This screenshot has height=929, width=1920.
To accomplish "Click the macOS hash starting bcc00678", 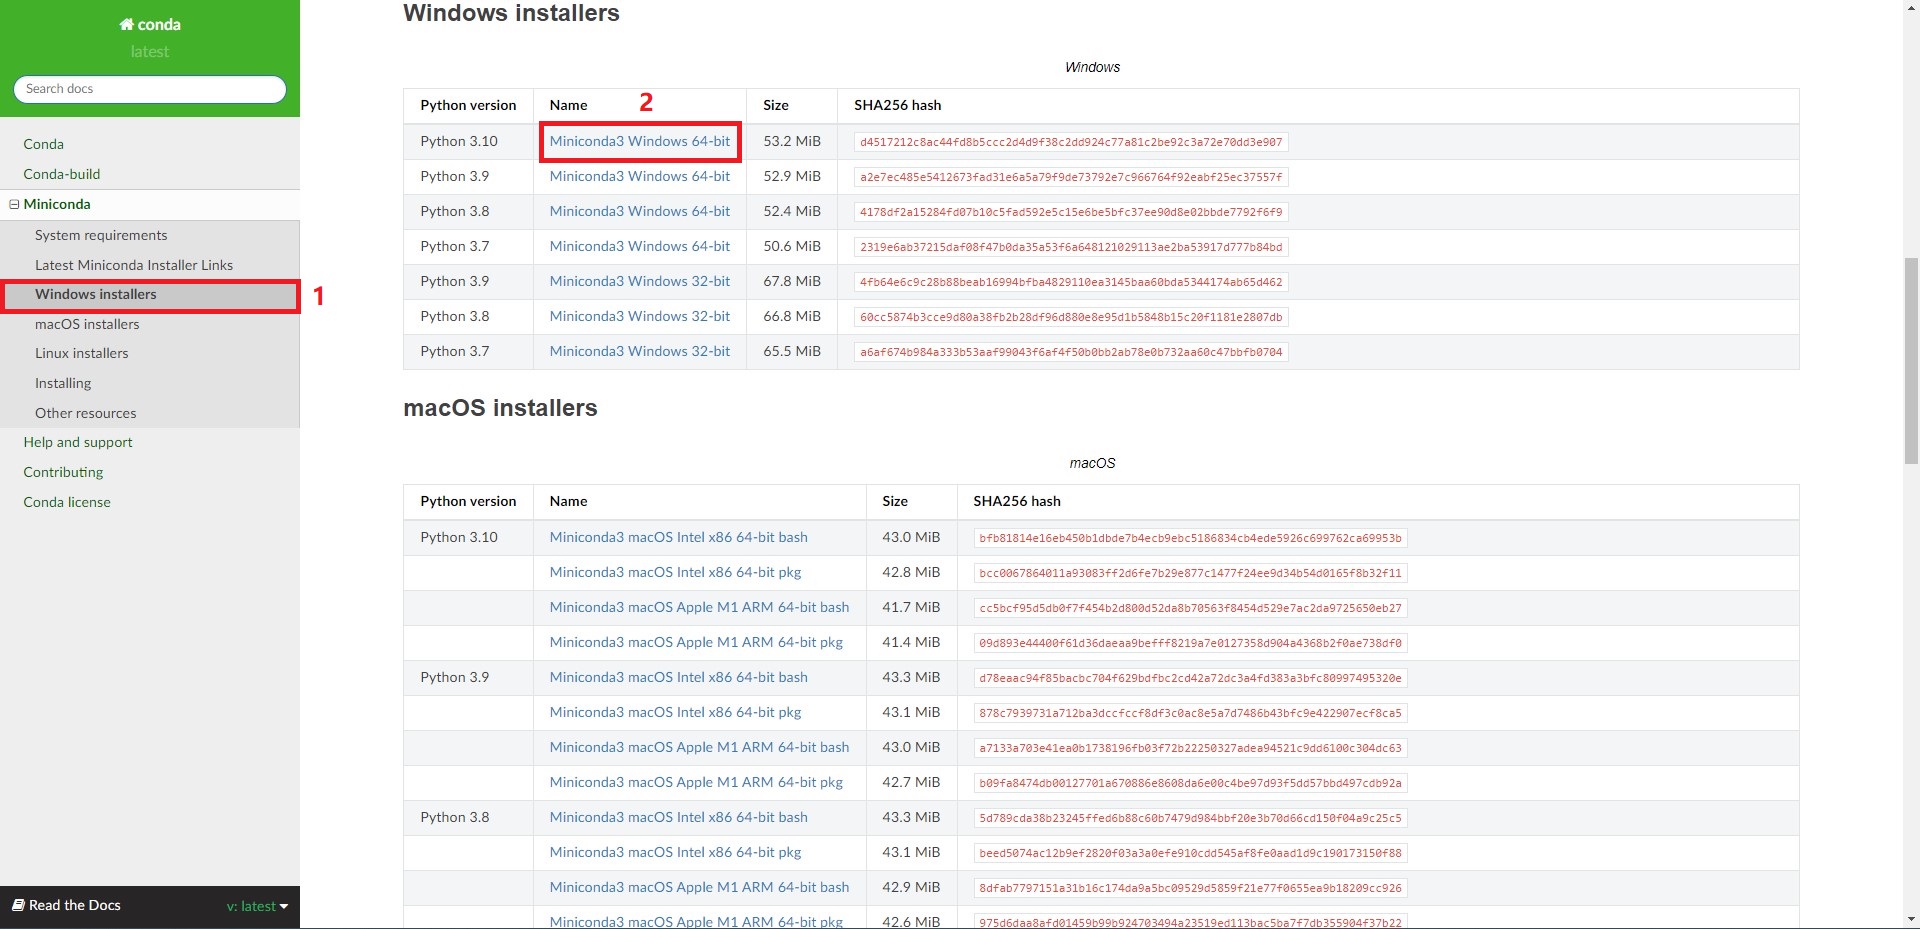I will coord(1190,573).
